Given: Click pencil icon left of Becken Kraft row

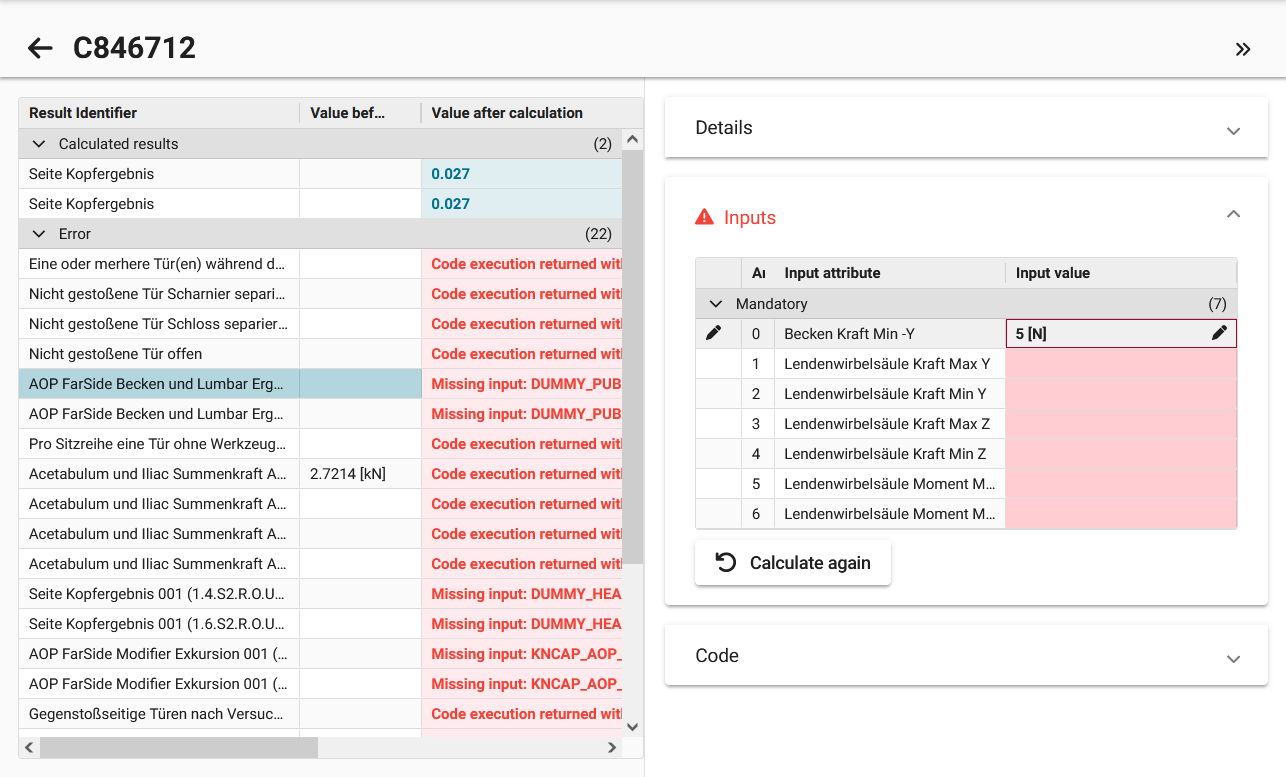Looking at the screenshot, I should click(713, 333).
